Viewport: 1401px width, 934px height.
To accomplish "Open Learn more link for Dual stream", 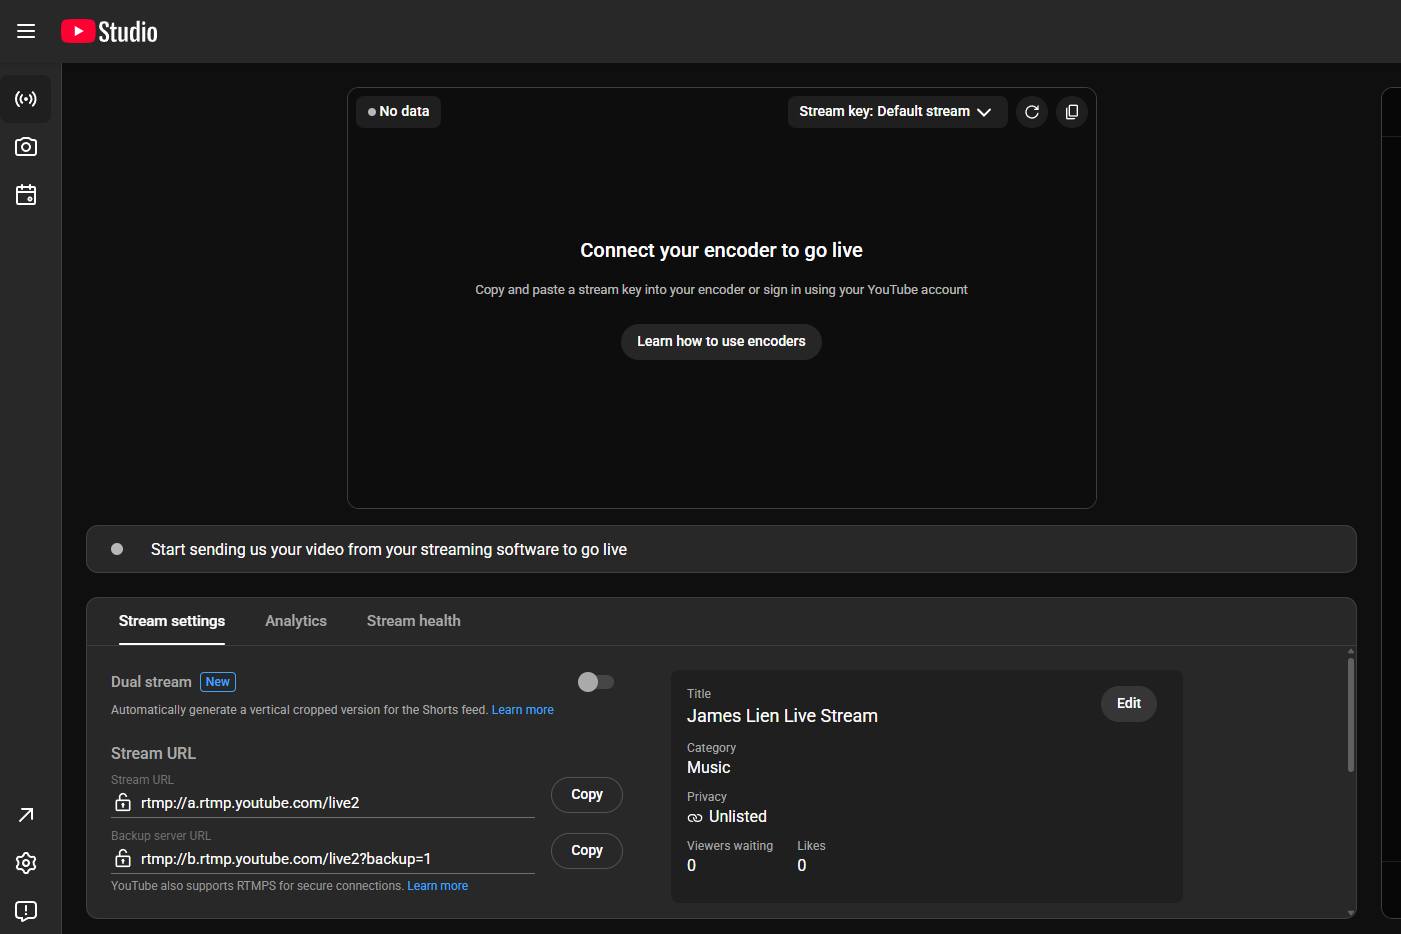I will click(x=523, y=710).
